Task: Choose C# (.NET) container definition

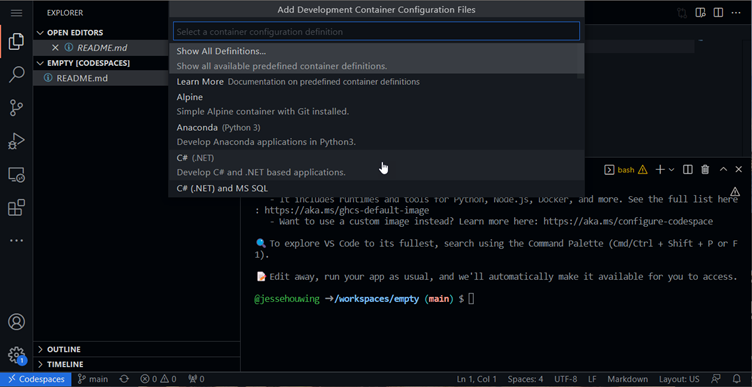Action: pyautogui.click(x=376, y=164)
